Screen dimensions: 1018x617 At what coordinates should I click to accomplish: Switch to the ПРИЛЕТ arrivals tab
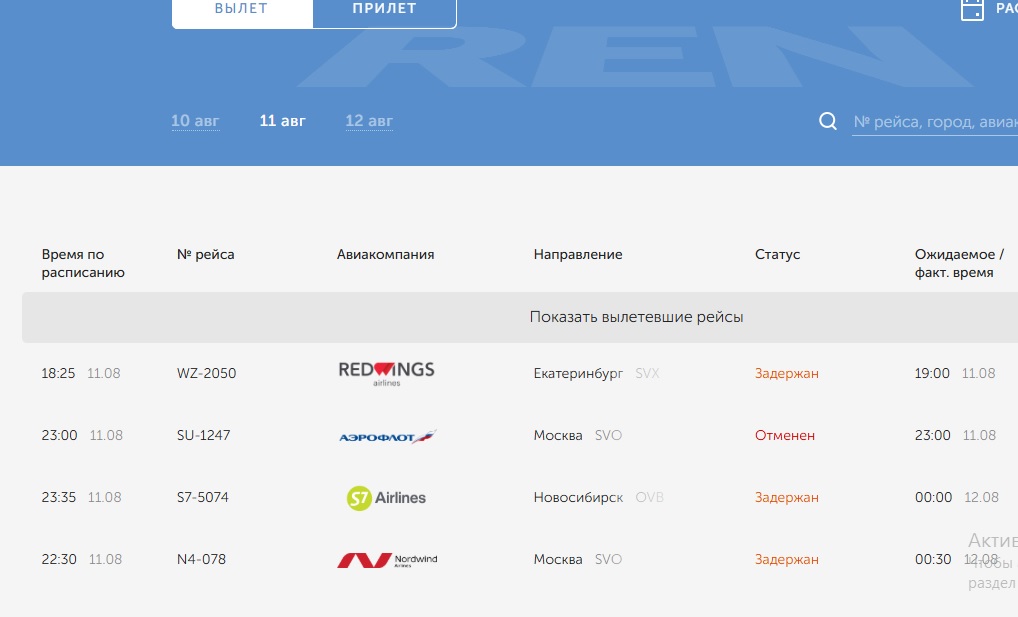pos(384,9)
